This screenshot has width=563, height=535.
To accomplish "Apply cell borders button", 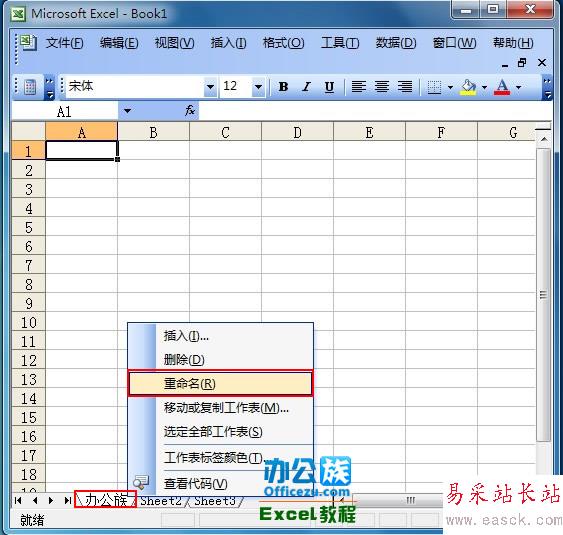I will click(434, 87).
